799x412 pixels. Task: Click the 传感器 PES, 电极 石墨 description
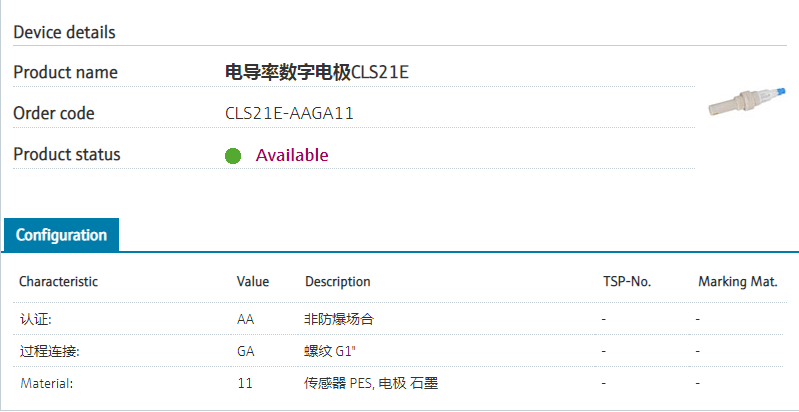372,383
